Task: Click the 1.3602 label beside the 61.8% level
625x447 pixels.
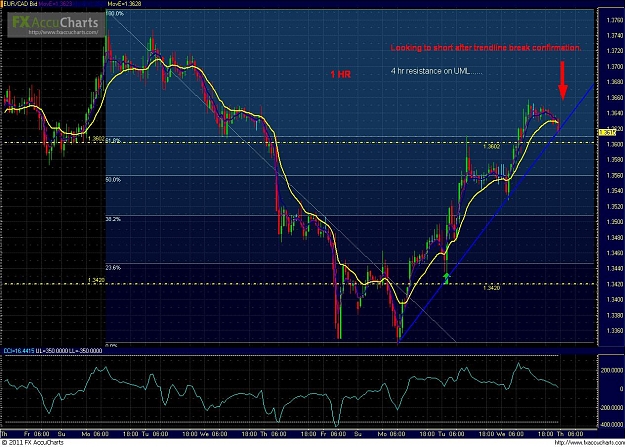Action: point(96,138)
